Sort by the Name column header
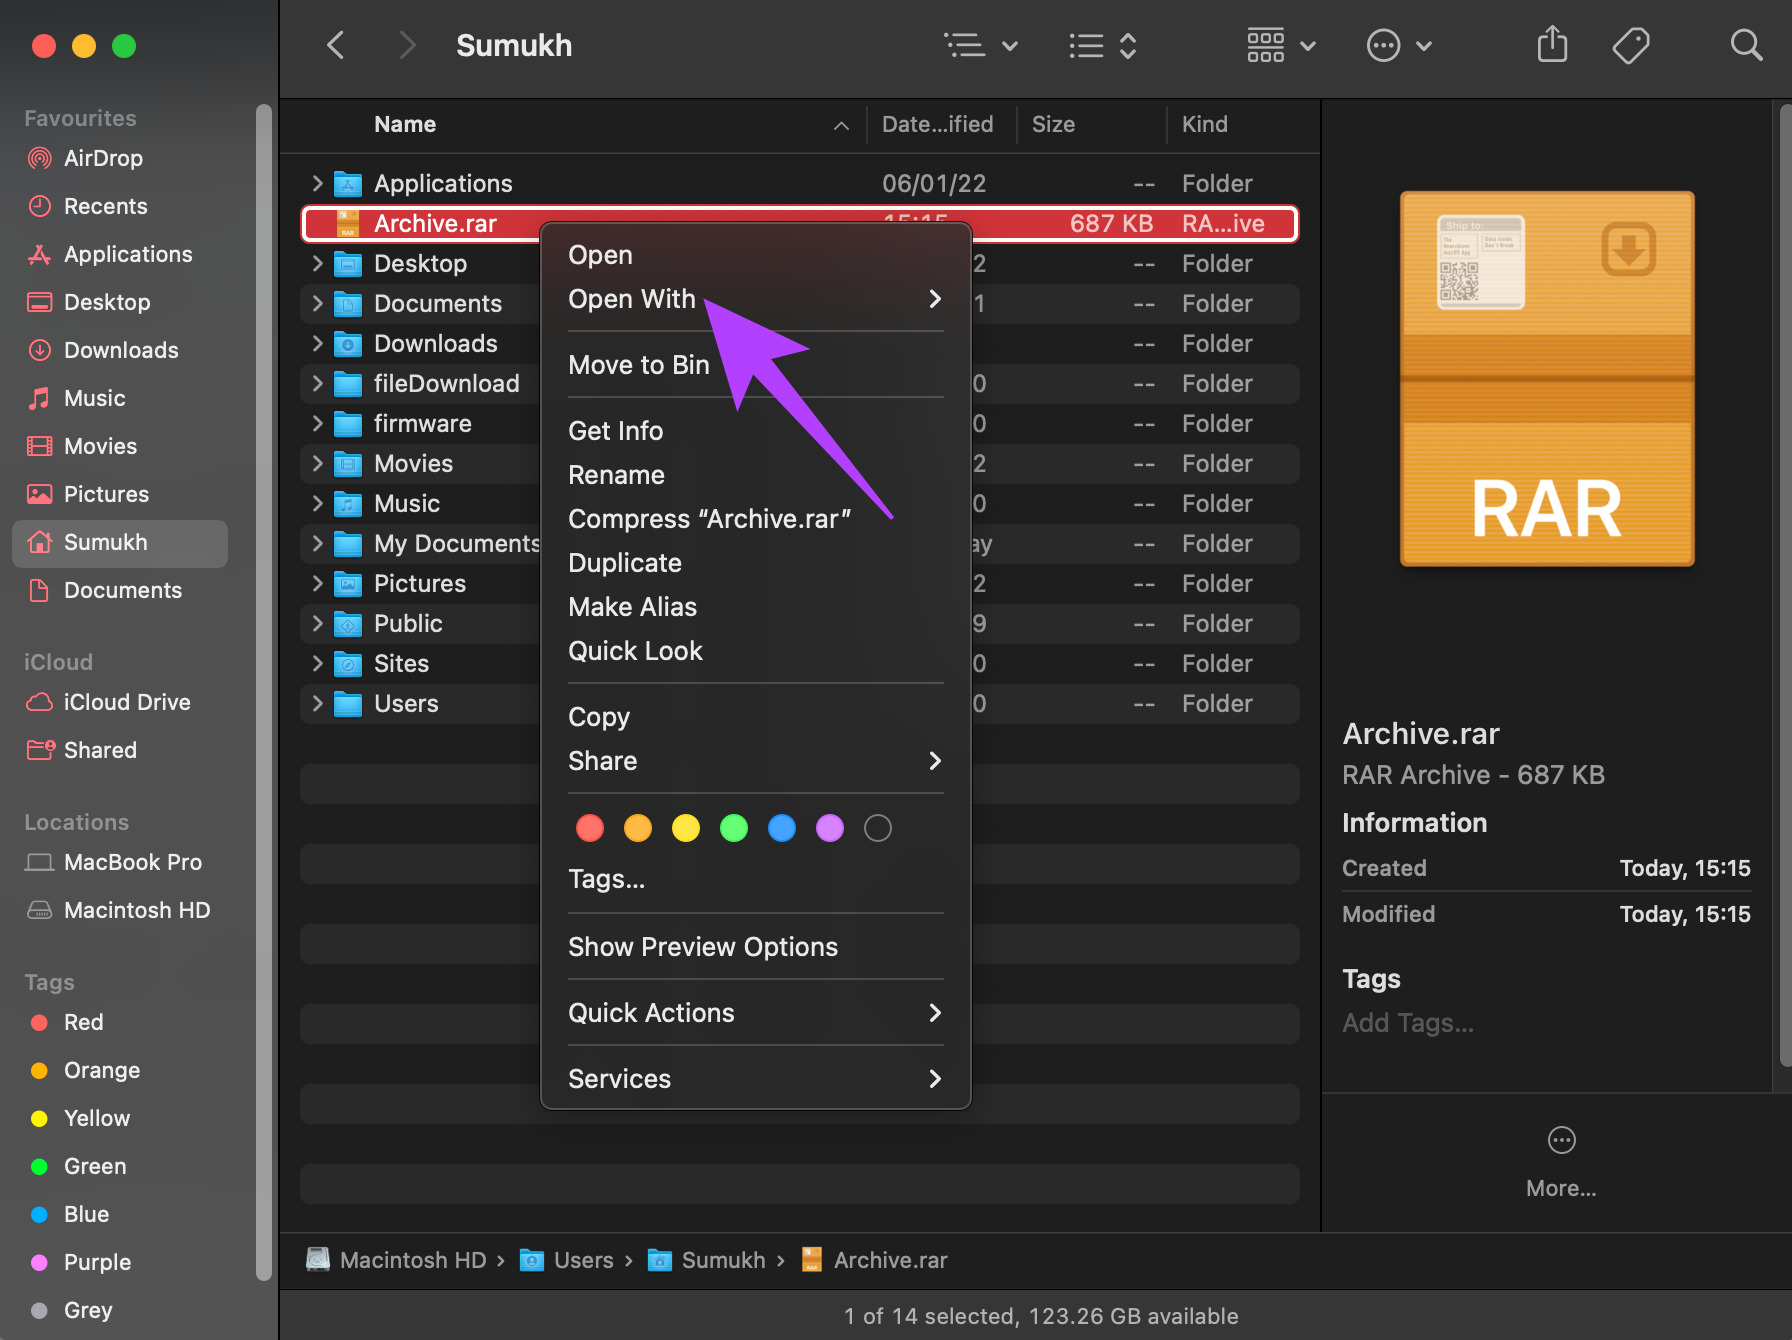Image resolution: width=1792 pixels, height=1340 pixels. pos(405,124)
